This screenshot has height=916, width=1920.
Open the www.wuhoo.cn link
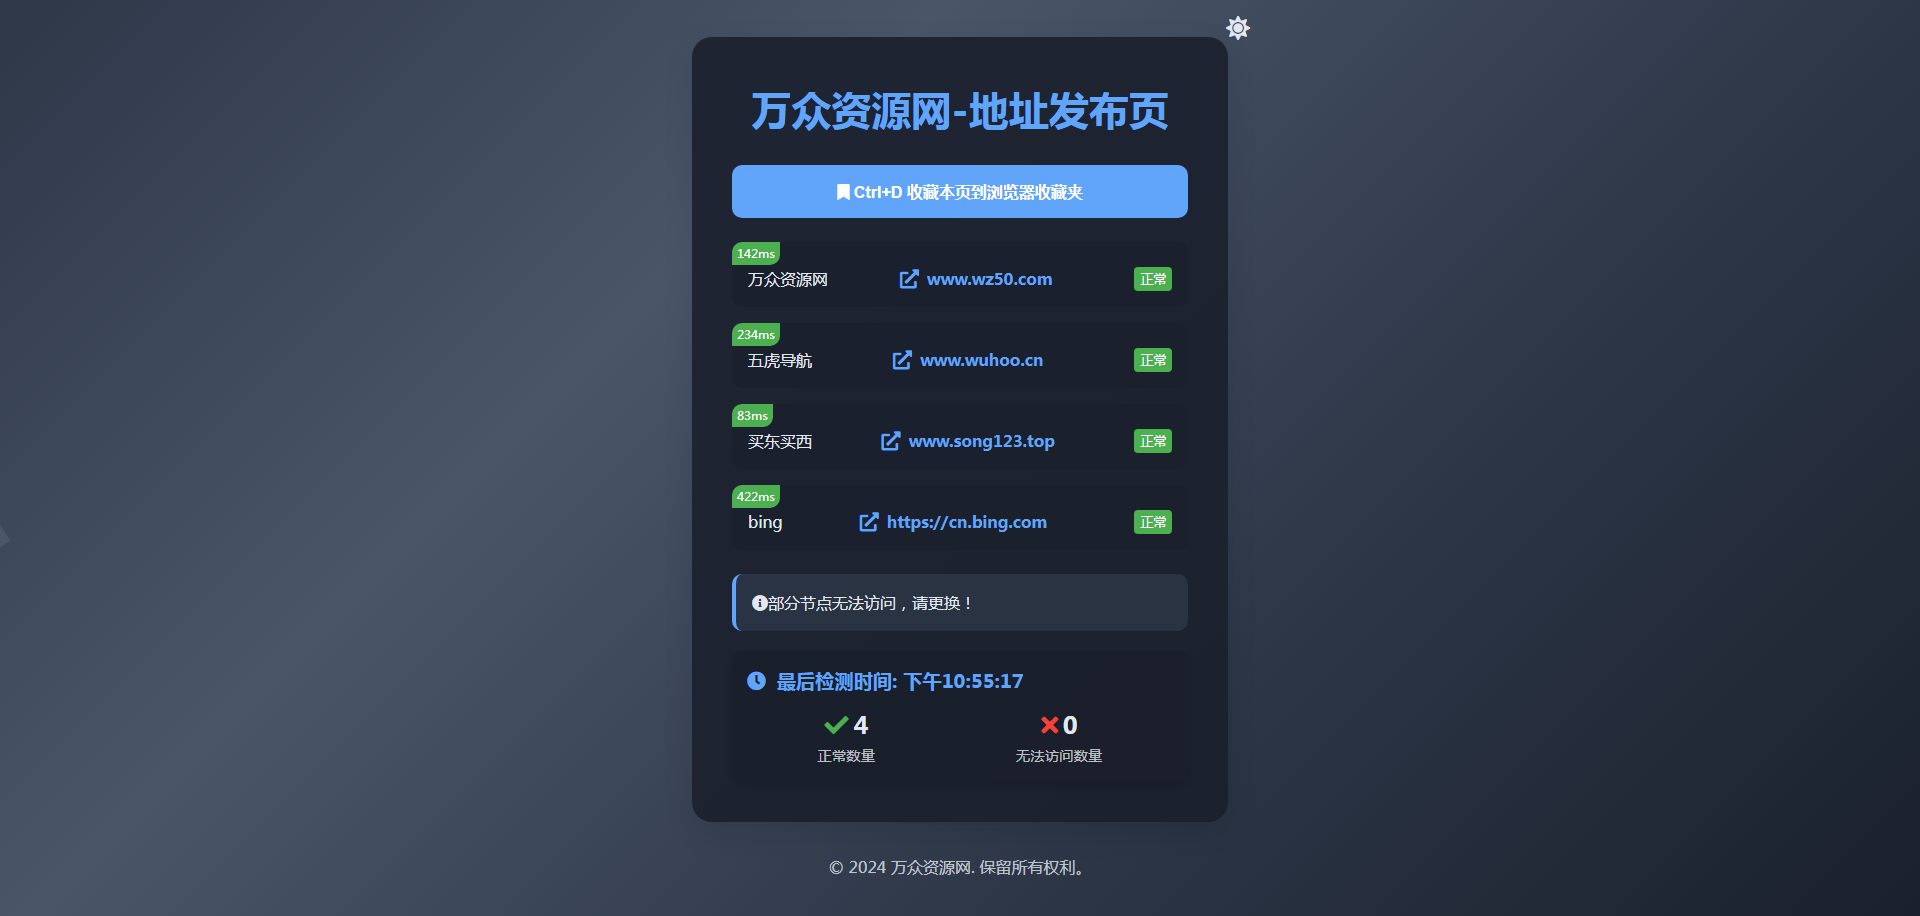click(x=981, y=360)
